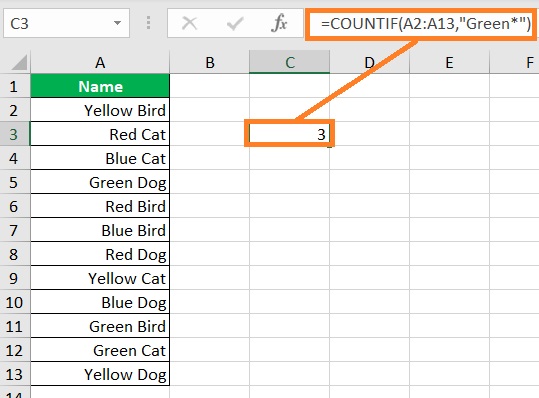Click the green Name header cell
This screenshot has width=539, height=398.
point(100,86)
